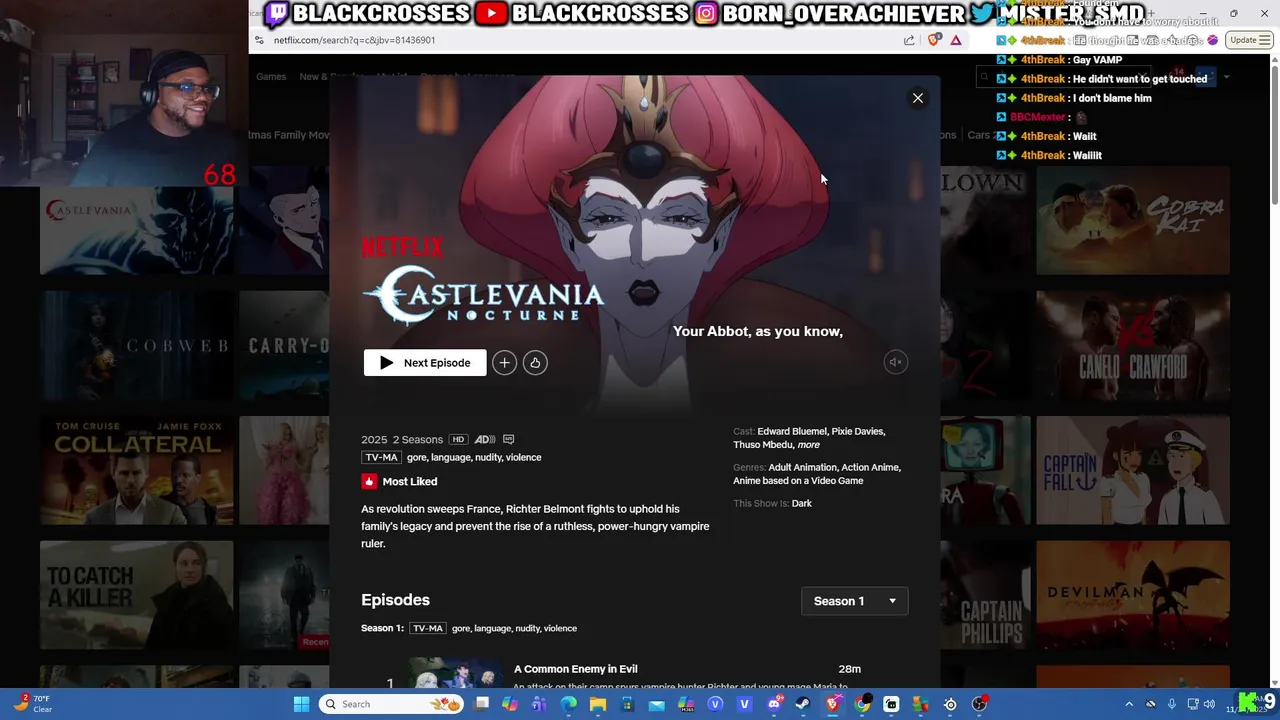Open Steam from the taskbar
The image size is (1280, 720).
[804, 704]
